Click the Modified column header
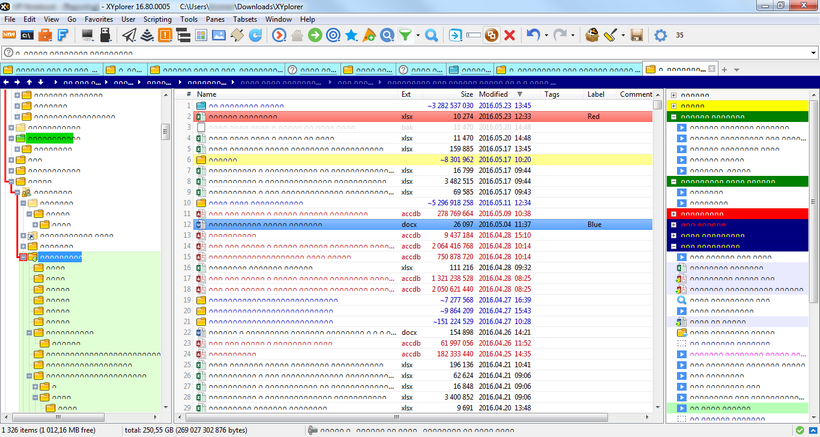This screenshot has height=437, width=820. point(493,94)
